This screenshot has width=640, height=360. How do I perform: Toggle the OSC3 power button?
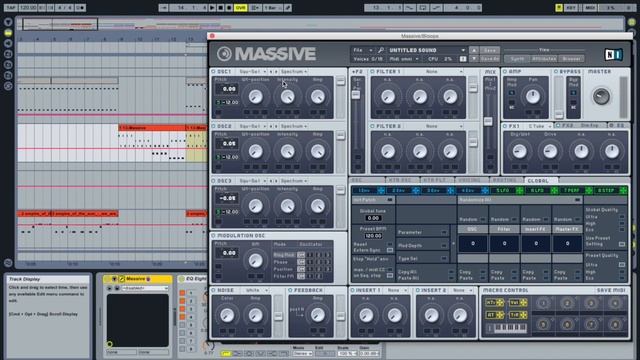(213, 181)
